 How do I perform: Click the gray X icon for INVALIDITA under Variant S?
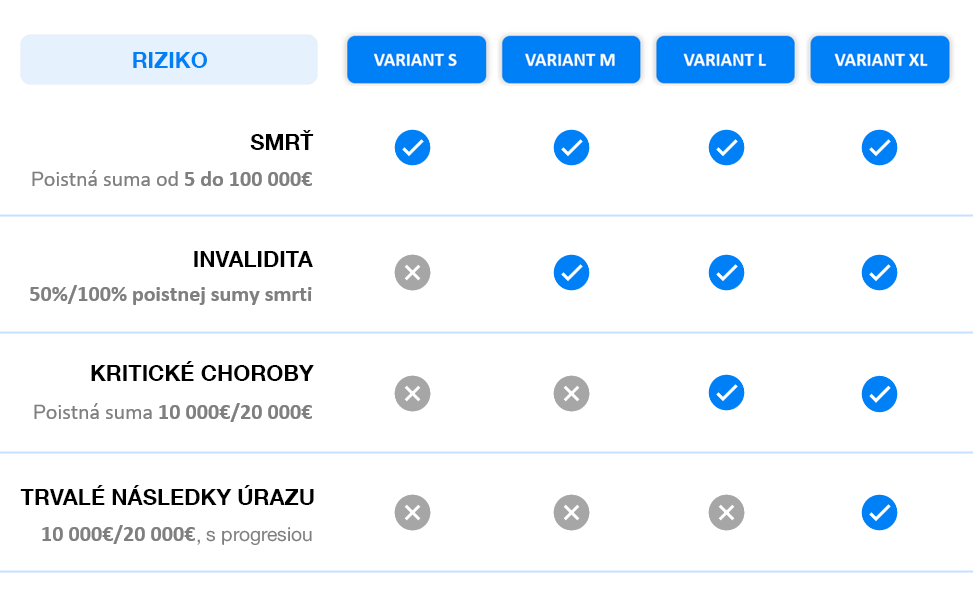point(412,272)
